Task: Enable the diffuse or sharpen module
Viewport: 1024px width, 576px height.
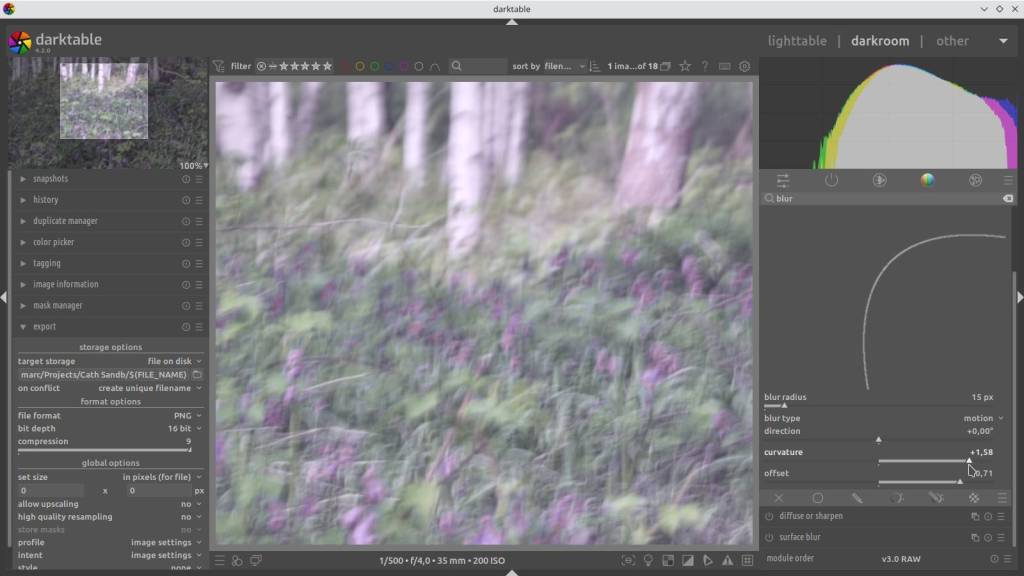Action: tap(769, 517)
